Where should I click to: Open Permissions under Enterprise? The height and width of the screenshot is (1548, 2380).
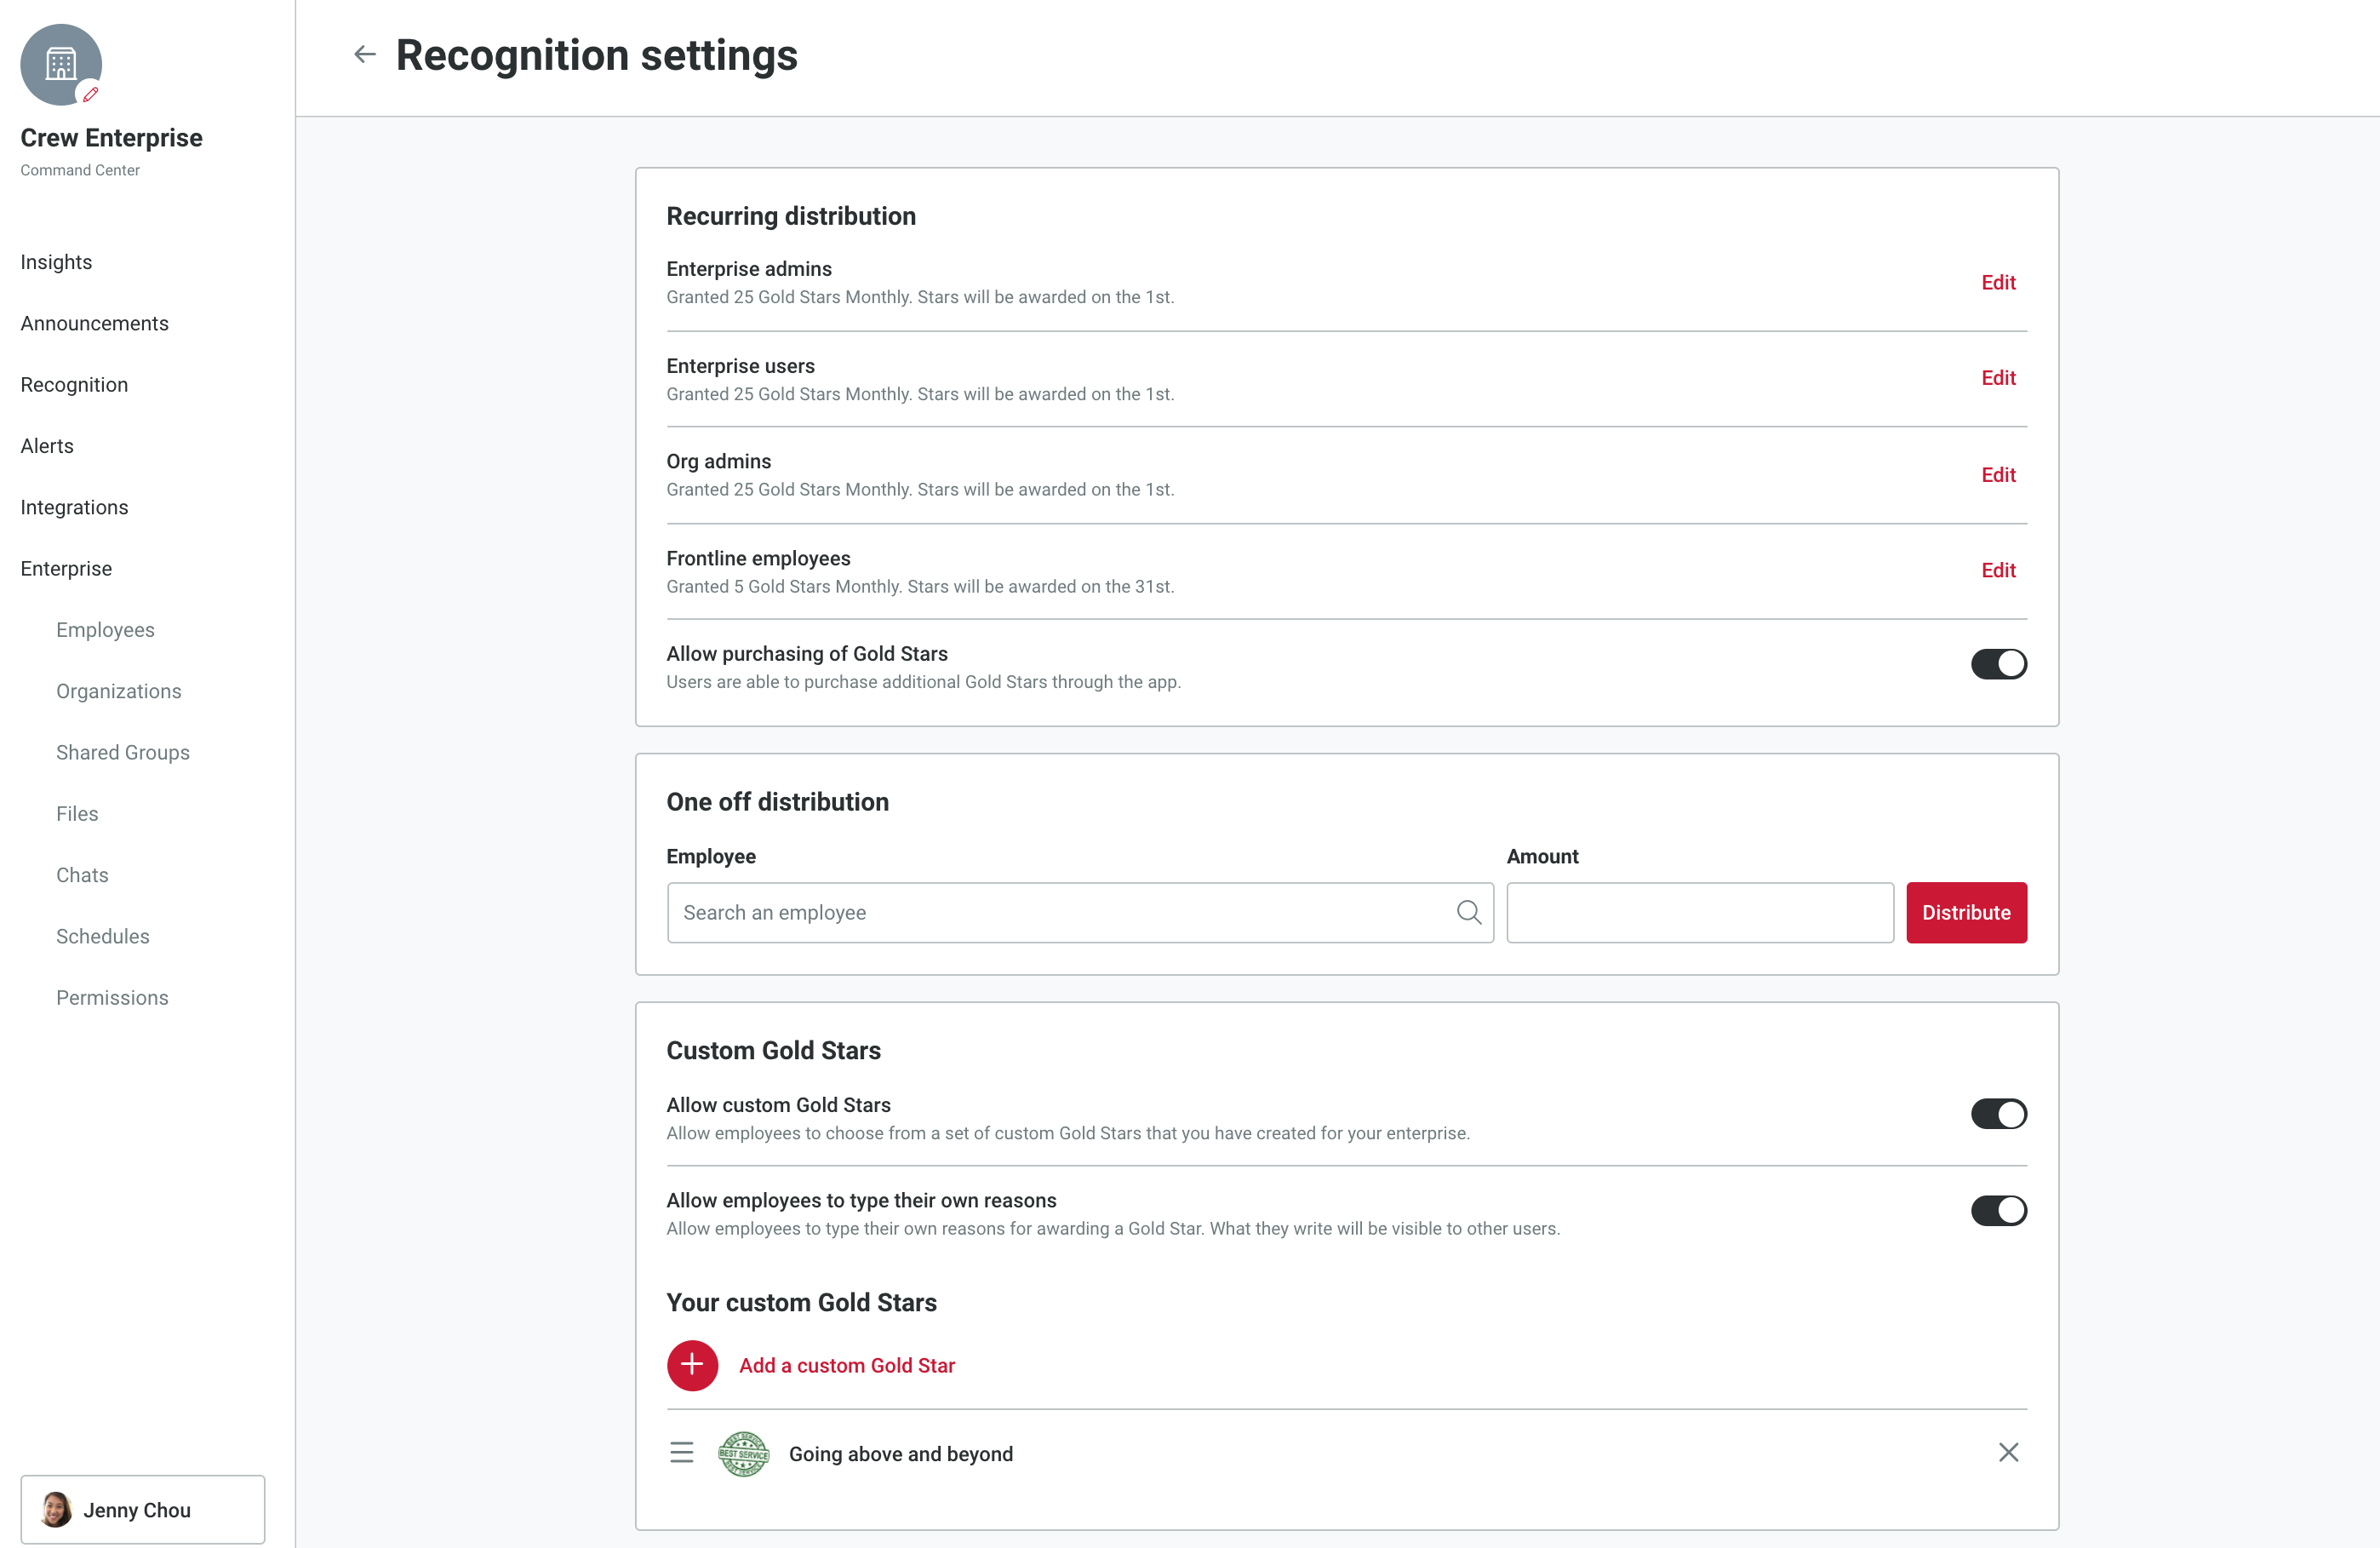[112, 997]
